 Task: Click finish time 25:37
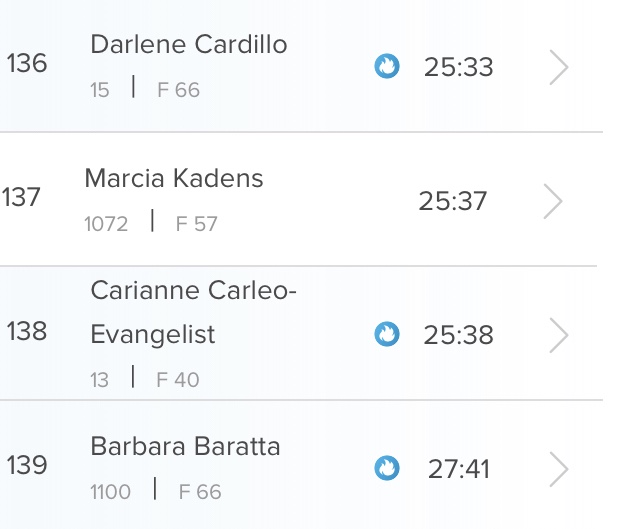453,201
